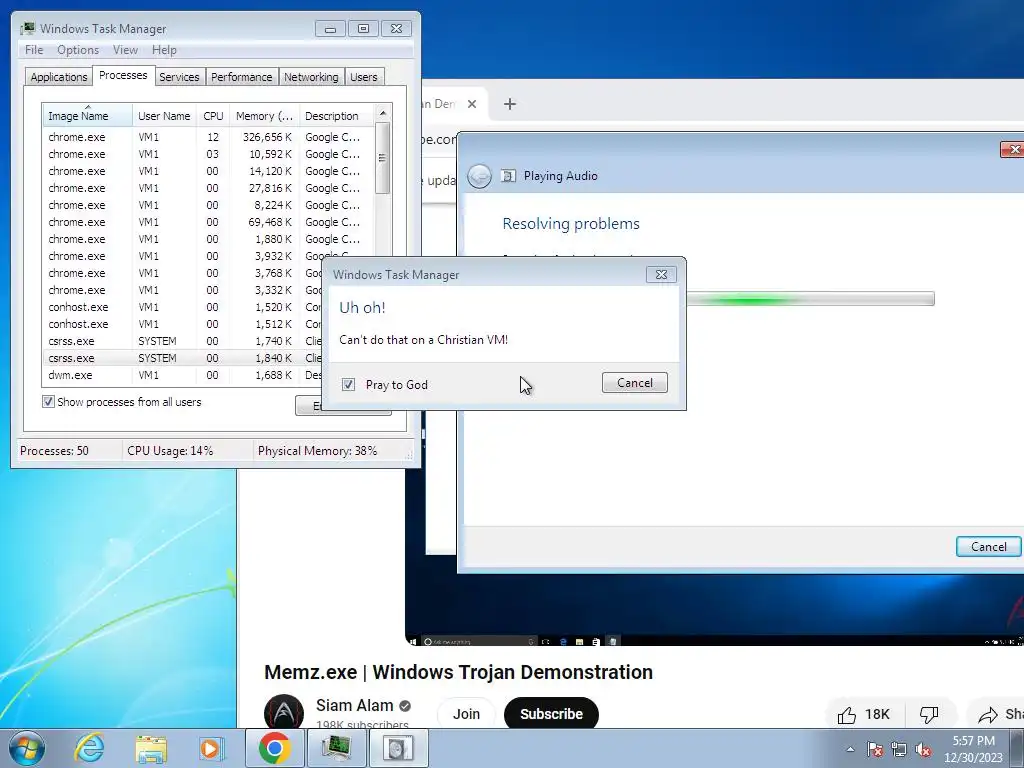Click the Siam Alam channel avatar
The width and height of the screenshot is (1024, 768).
click(283, 712)
